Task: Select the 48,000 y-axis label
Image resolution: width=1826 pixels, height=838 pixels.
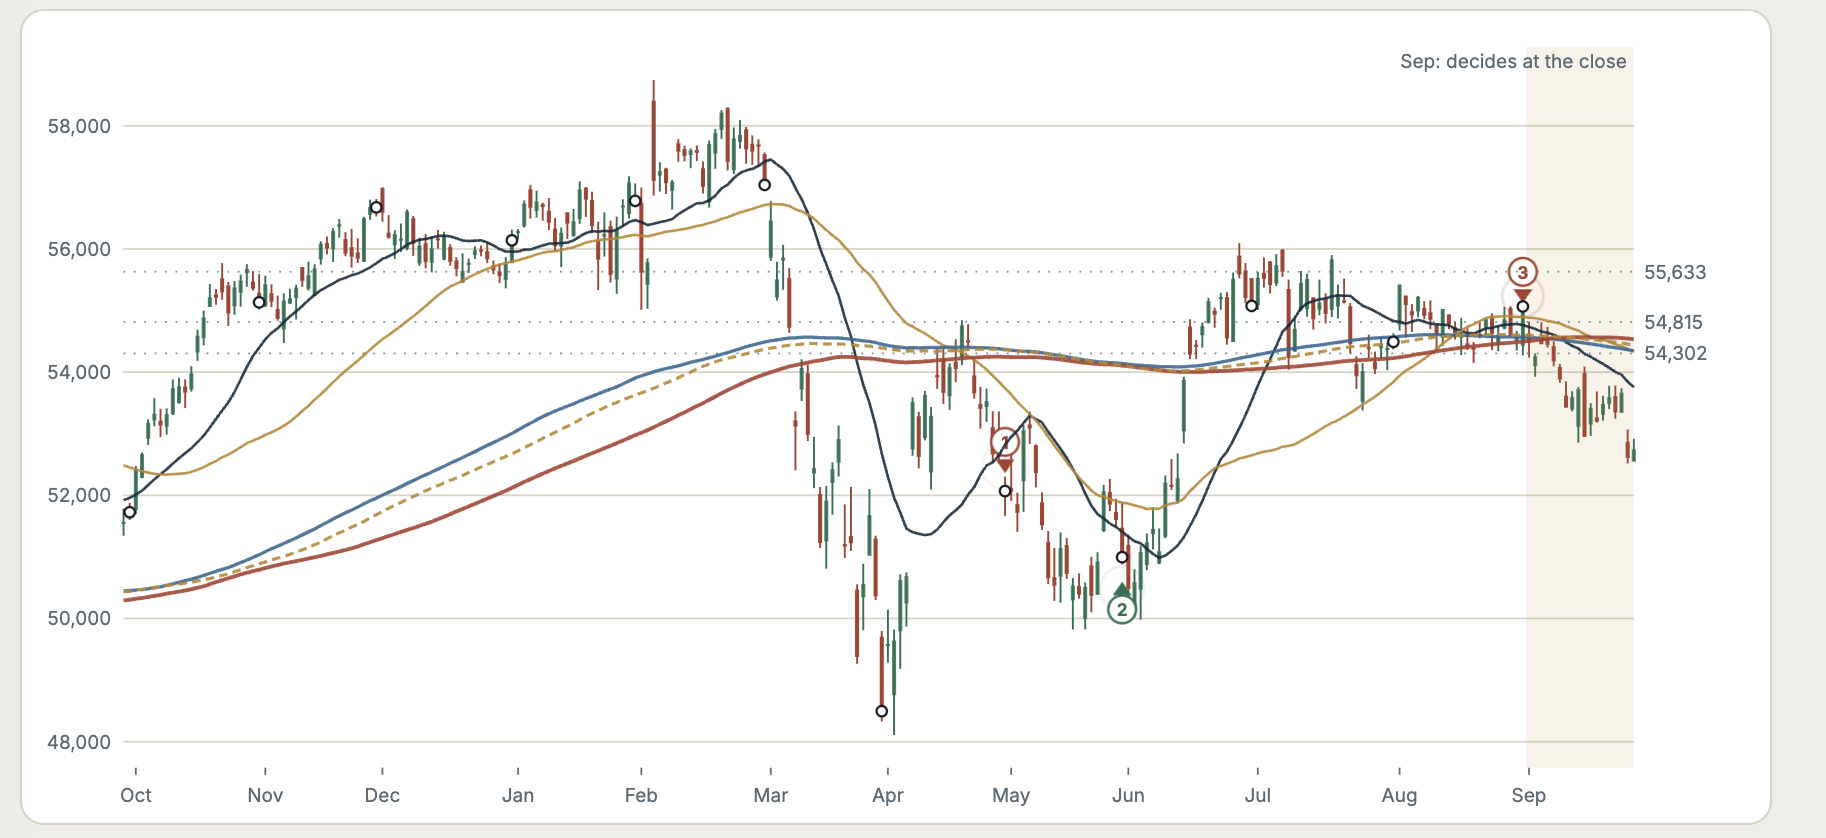Action: point(79,742)
